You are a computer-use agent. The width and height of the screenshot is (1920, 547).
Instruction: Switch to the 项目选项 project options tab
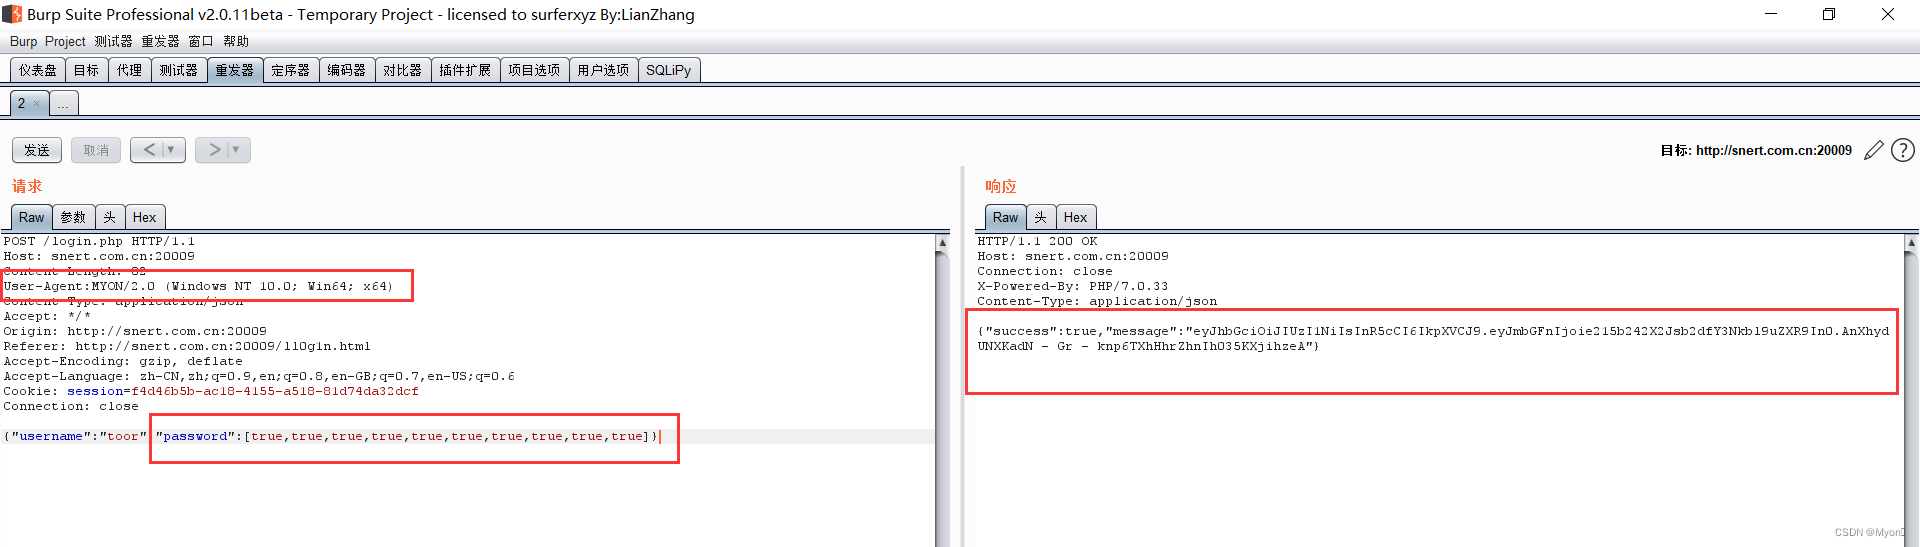[534, 70]
